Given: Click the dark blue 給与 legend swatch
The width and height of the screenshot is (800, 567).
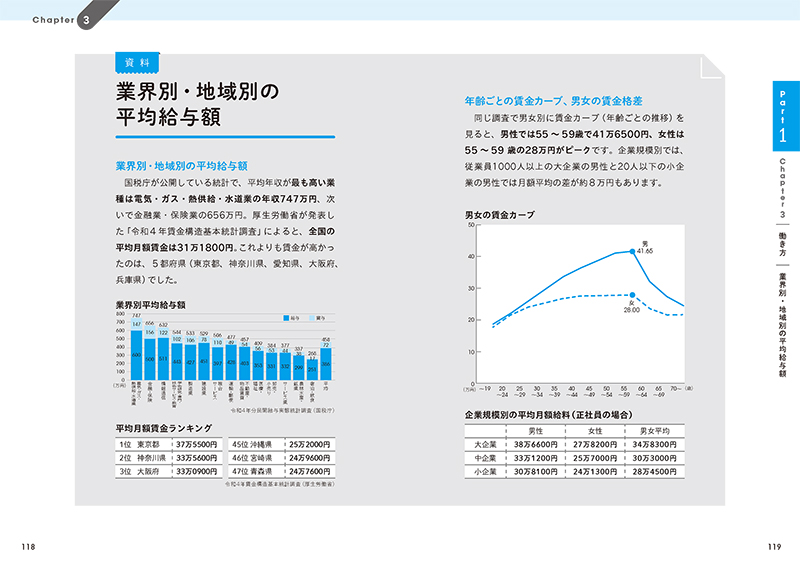Looking at the screenshot, I should 285,318.
